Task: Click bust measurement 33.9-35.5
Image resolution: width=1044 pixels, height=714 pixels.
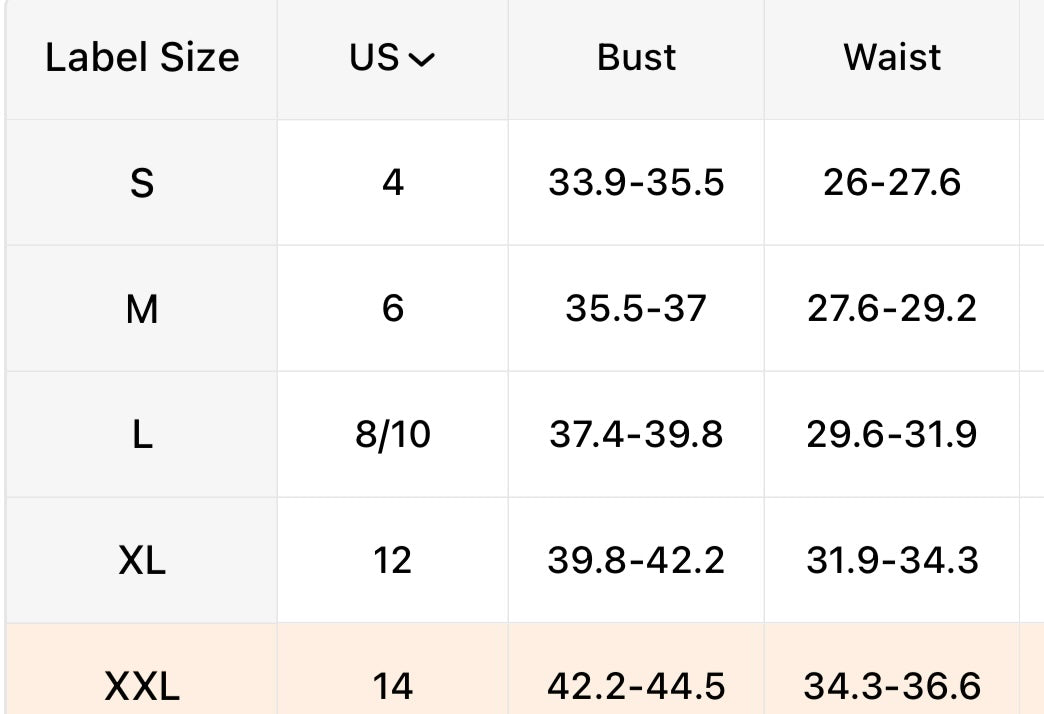Action: [636, 182]
